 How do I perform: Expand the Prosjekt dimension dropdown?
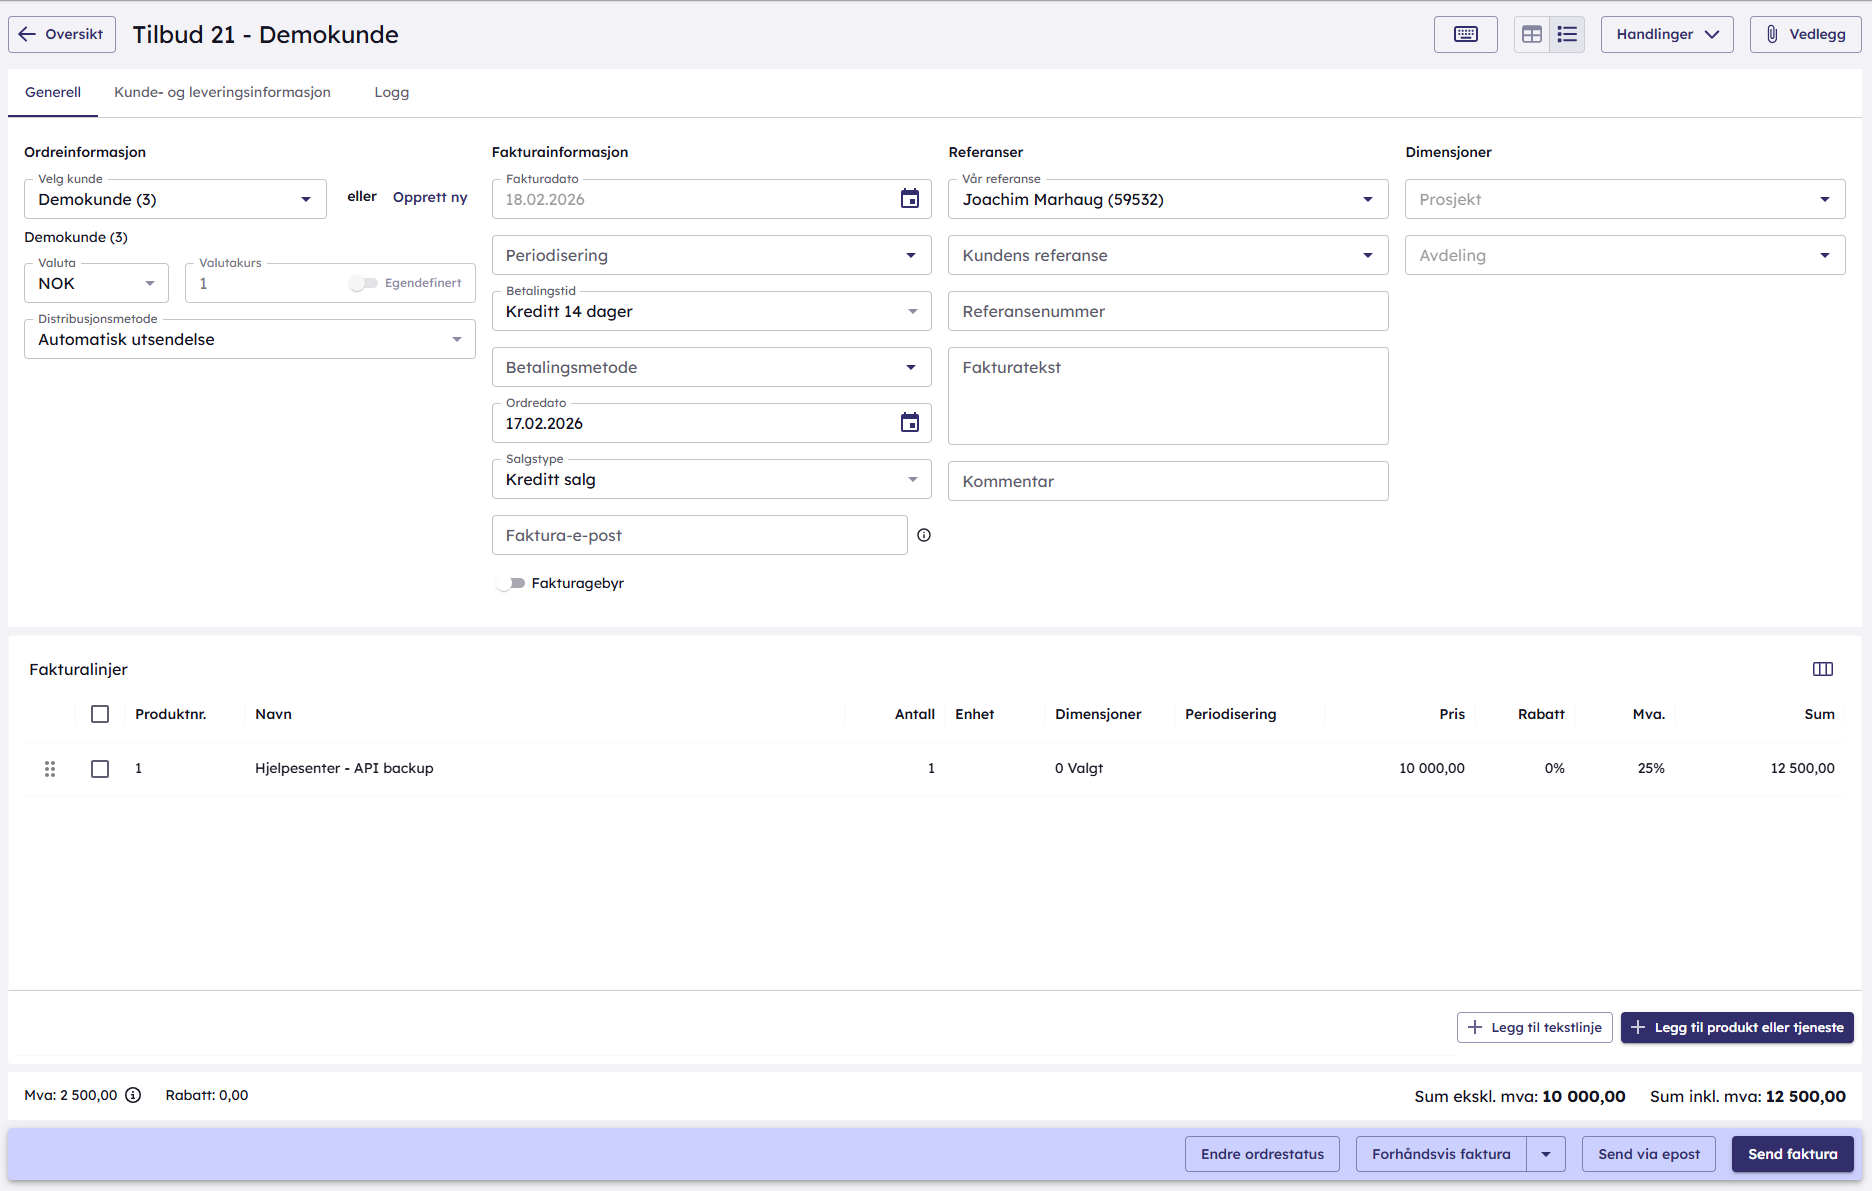click(x=1624, y=199)
